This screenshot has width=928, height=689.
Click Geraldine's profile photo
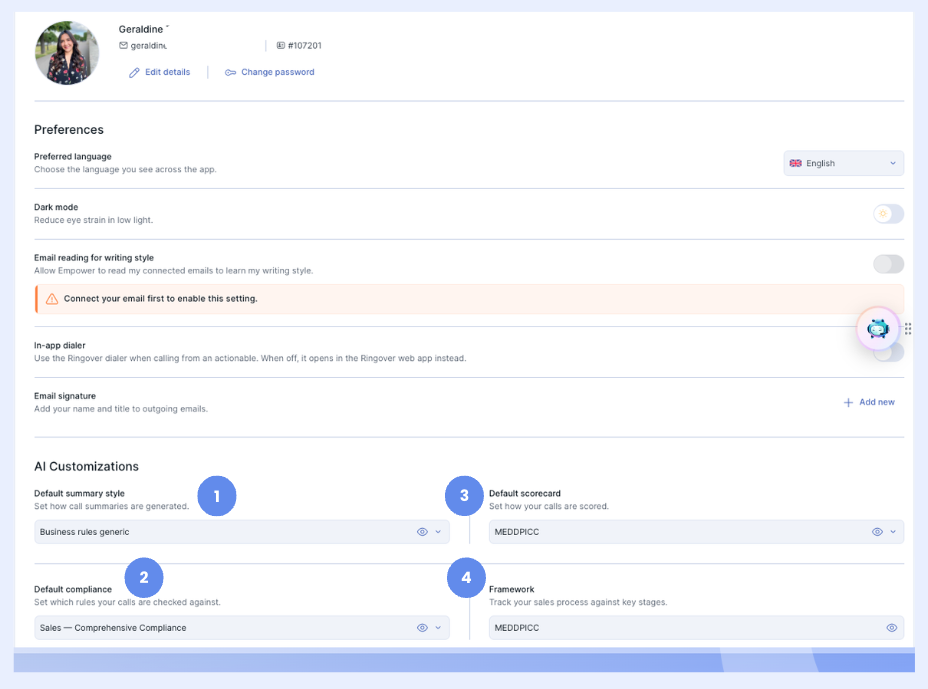(x=67, y=53)
